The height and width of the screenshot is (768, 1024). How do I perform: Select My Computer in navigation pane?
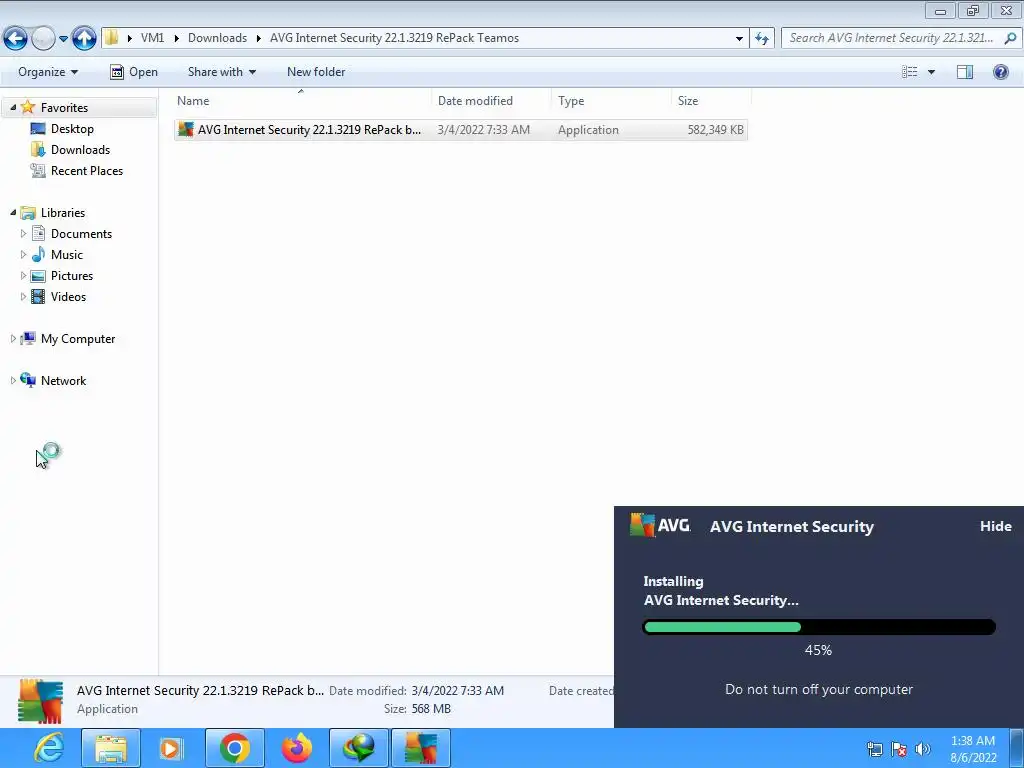(78, 338)
